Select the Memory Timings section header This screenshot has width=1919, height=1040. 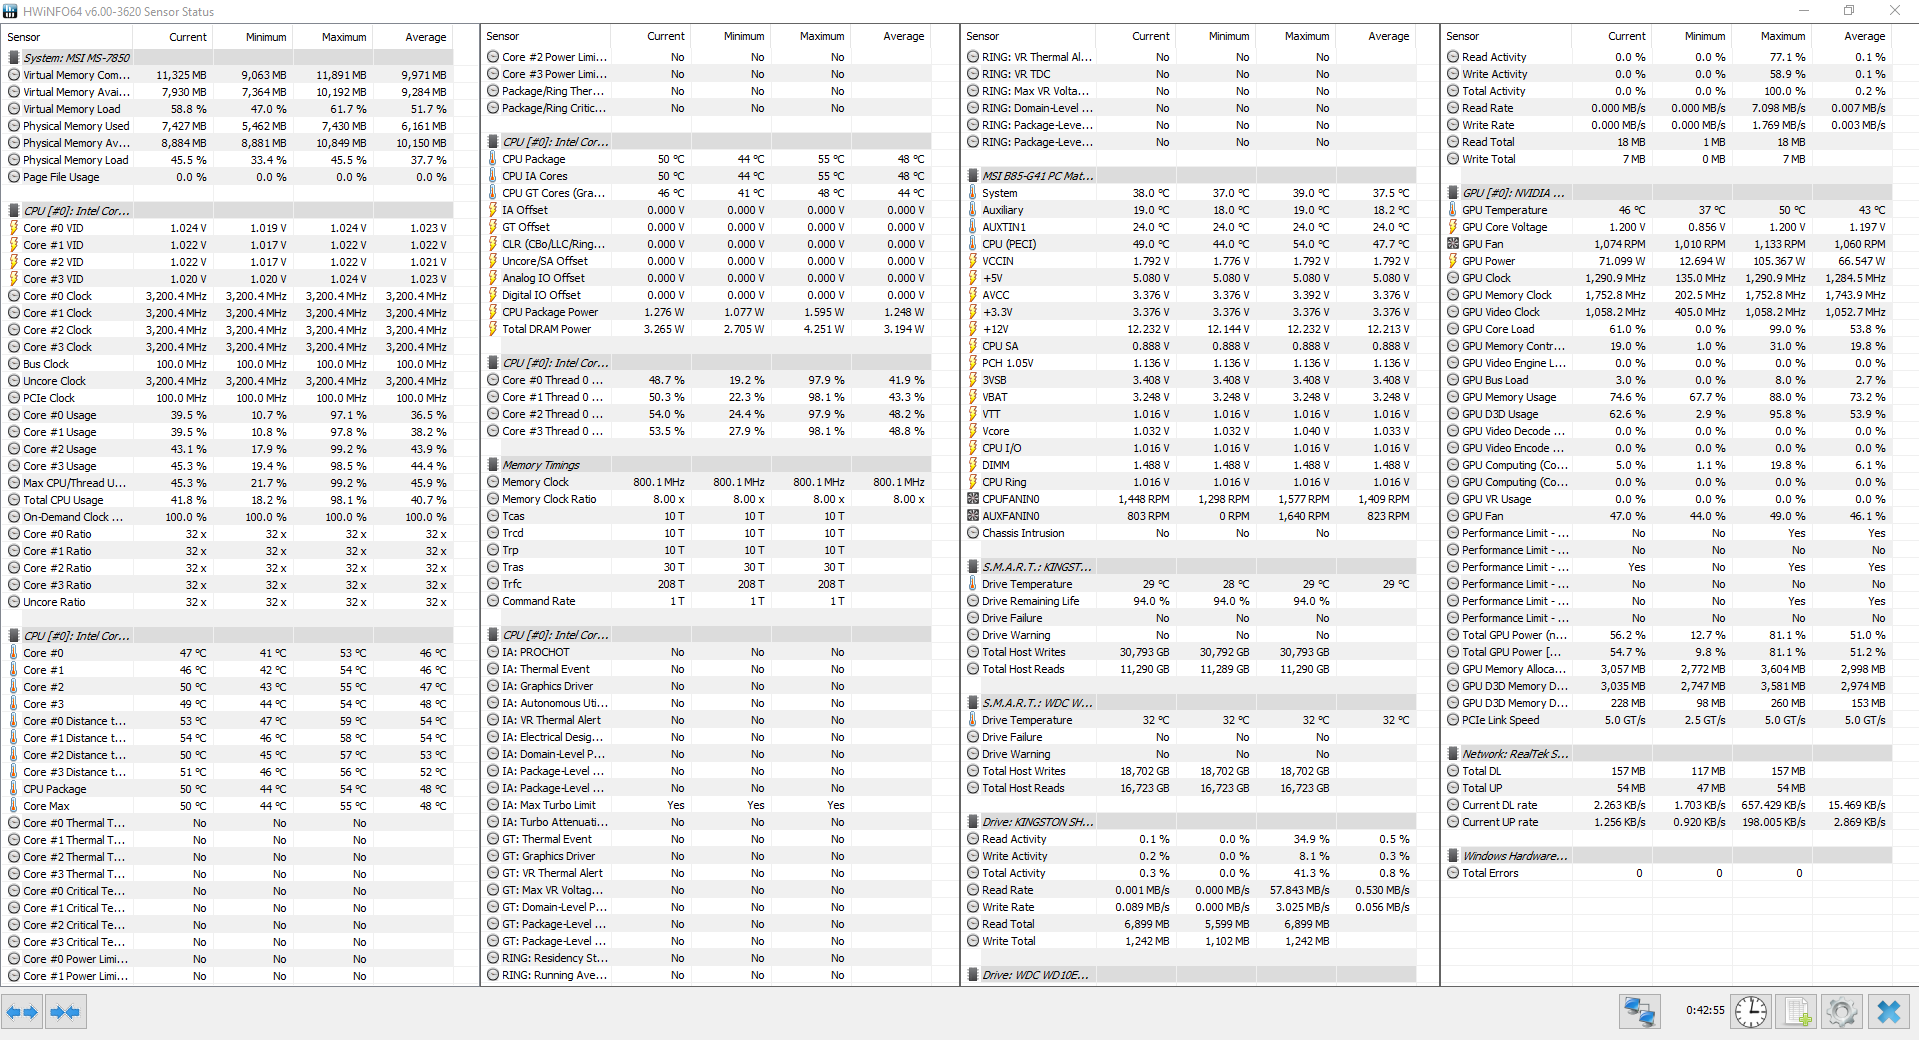541,465
